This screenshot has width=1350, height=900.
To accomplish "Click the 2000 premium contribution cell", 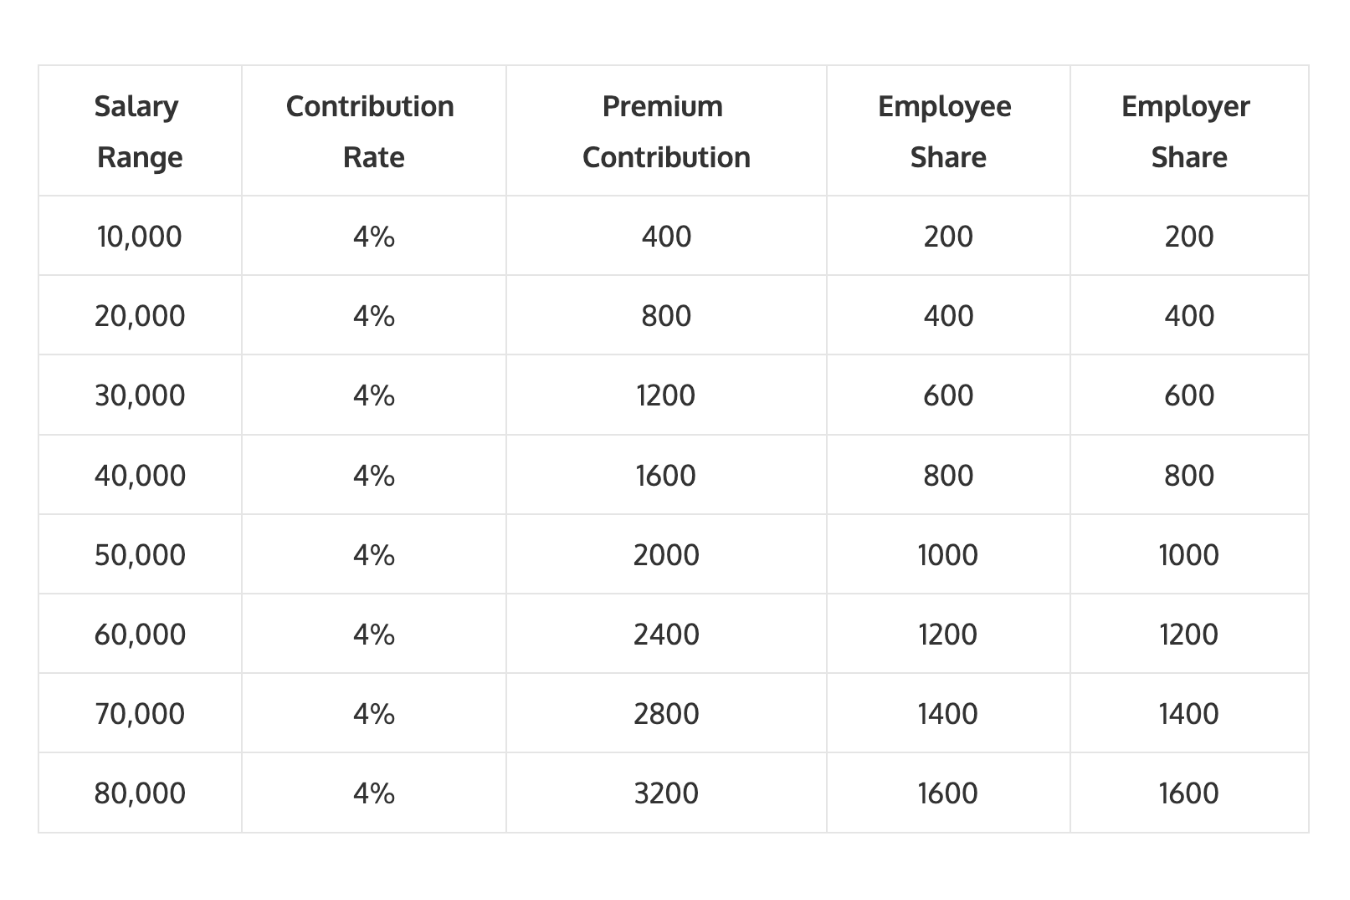I will (665, 555).
